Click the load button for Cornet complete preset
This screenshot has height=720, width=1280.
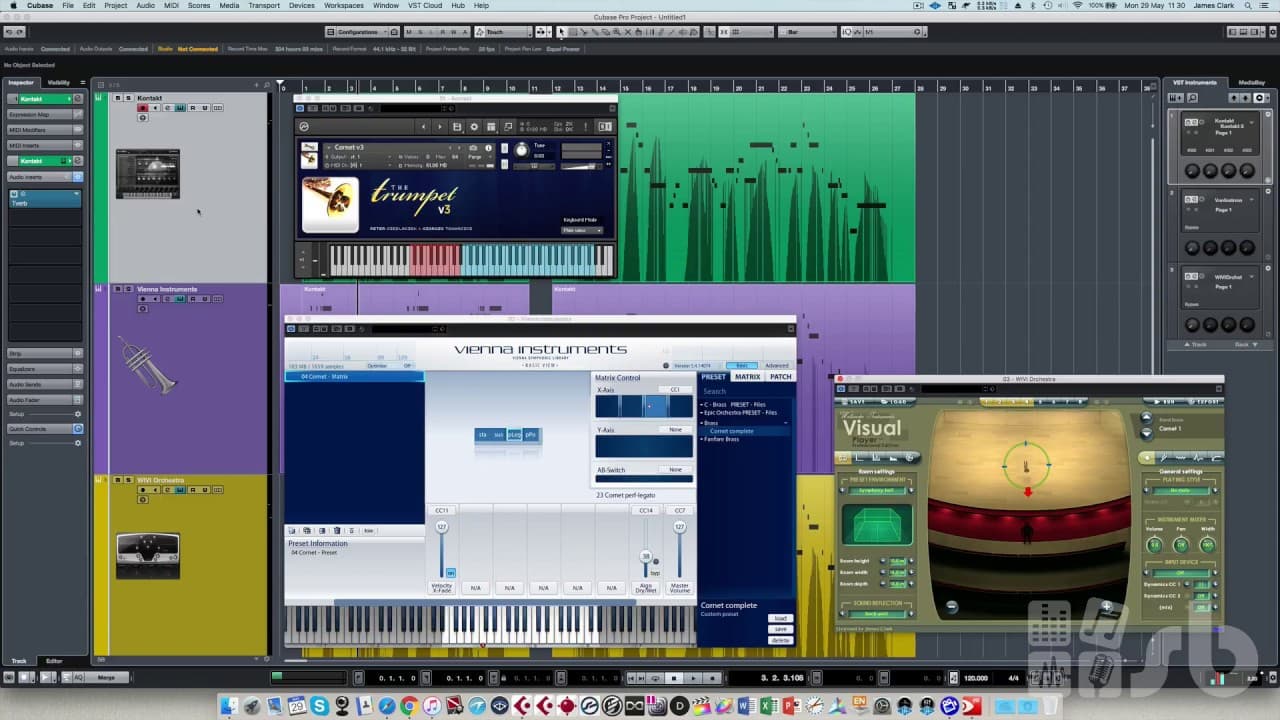pos(781,619)
